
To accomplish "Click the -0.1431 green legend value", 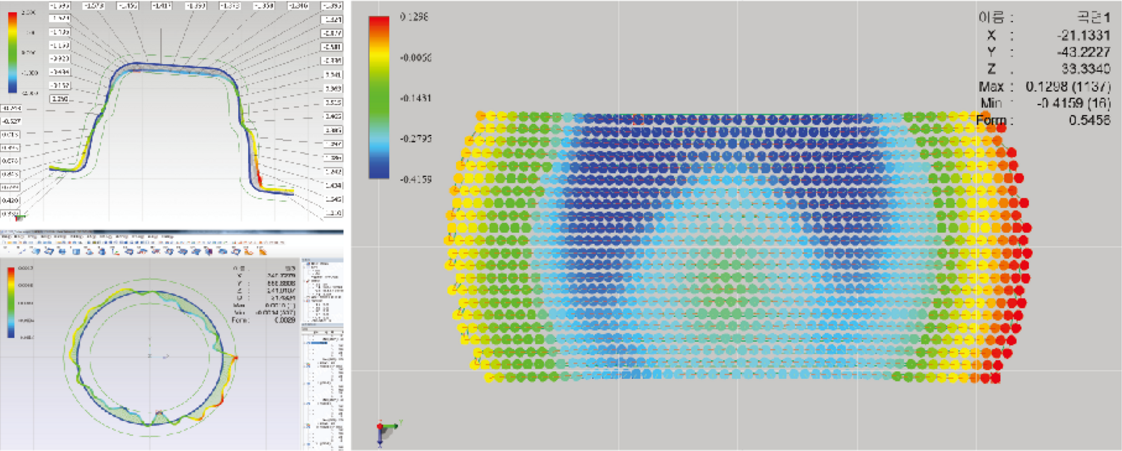I will [x=413, y=98].
